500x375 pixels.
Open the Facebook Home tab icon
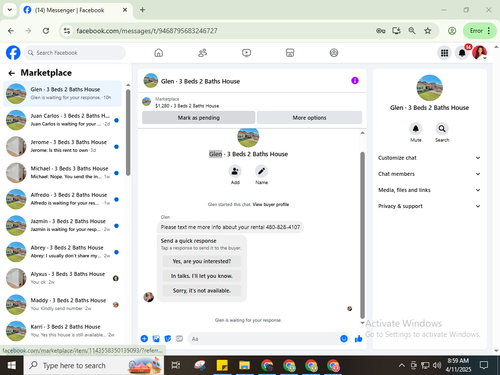pyautogui.click(x=159, y=53)
